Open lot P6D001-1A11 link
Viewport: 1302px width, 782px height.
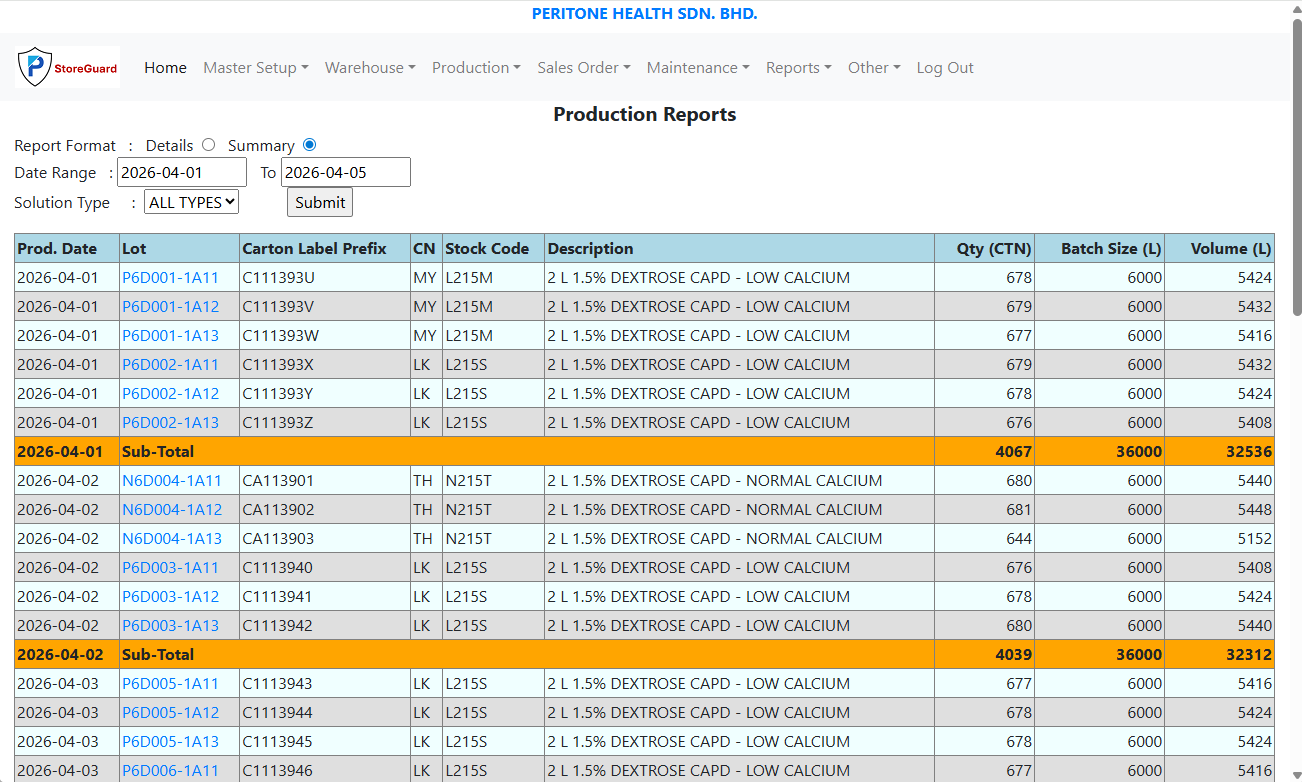pyautogui.click(x=170, y=278)
